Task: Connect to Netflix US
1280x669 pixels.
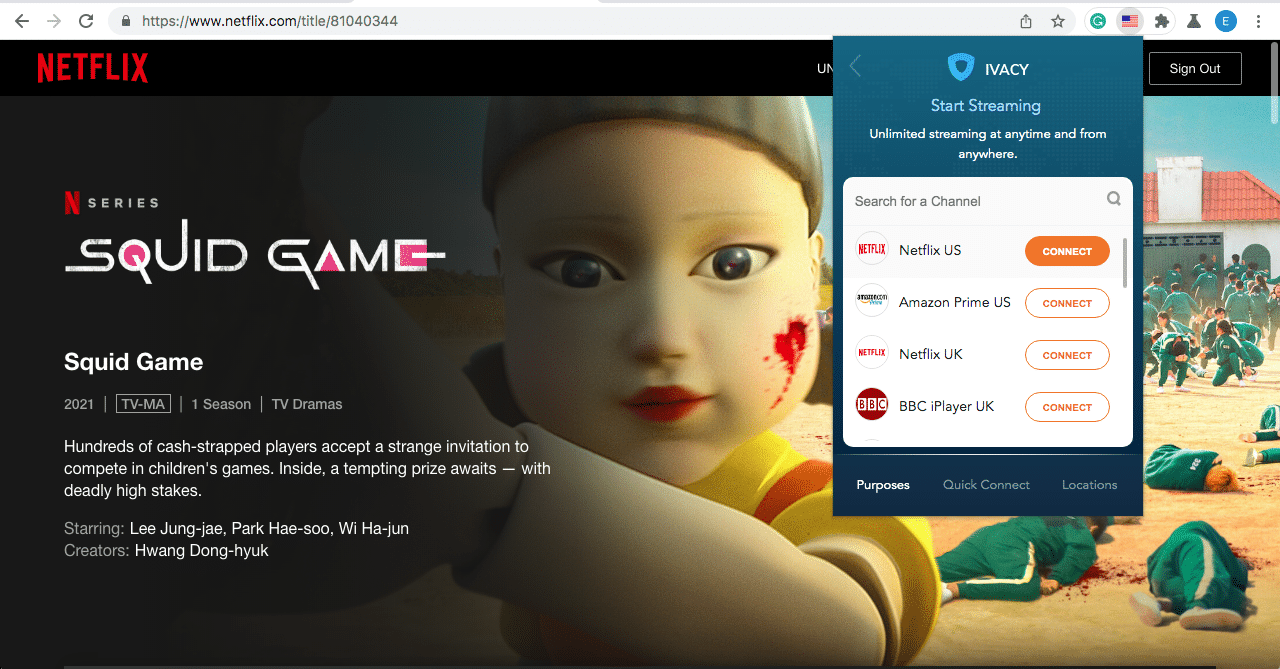Action: click(x=1067, y=251)
